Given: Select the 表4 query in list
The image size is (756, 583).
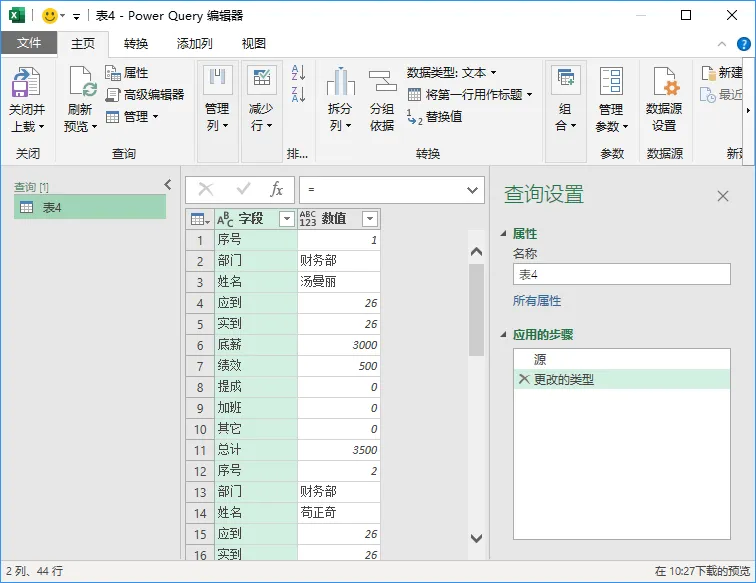Looking at the screenshot, I should pos(90,207).
